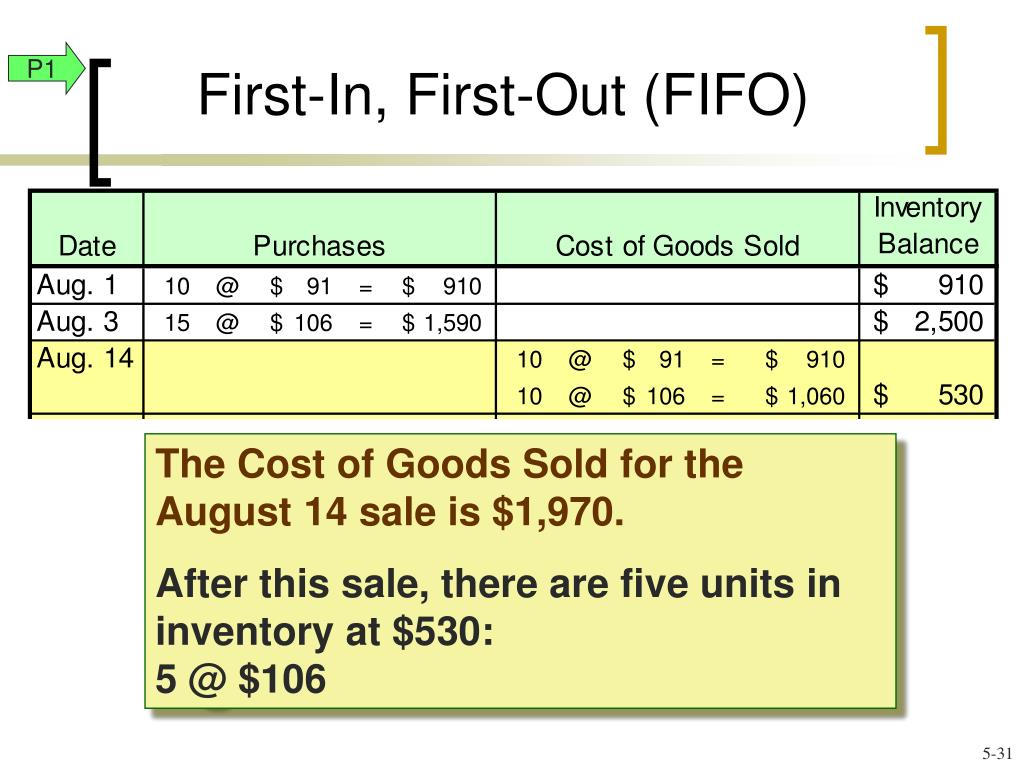Click the $530 inventory balance cell

point(928,395)
